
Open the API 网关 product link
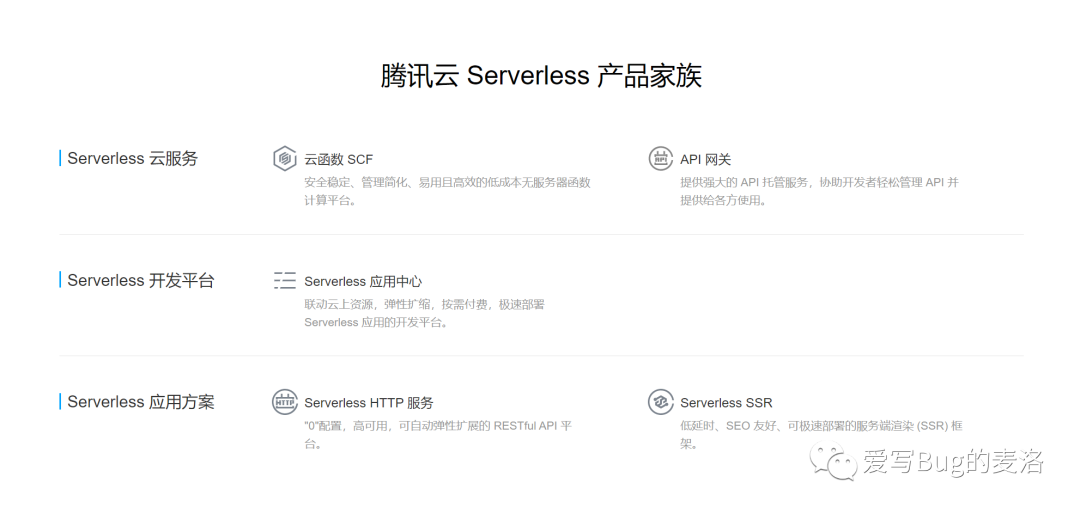tap(705, 160)
